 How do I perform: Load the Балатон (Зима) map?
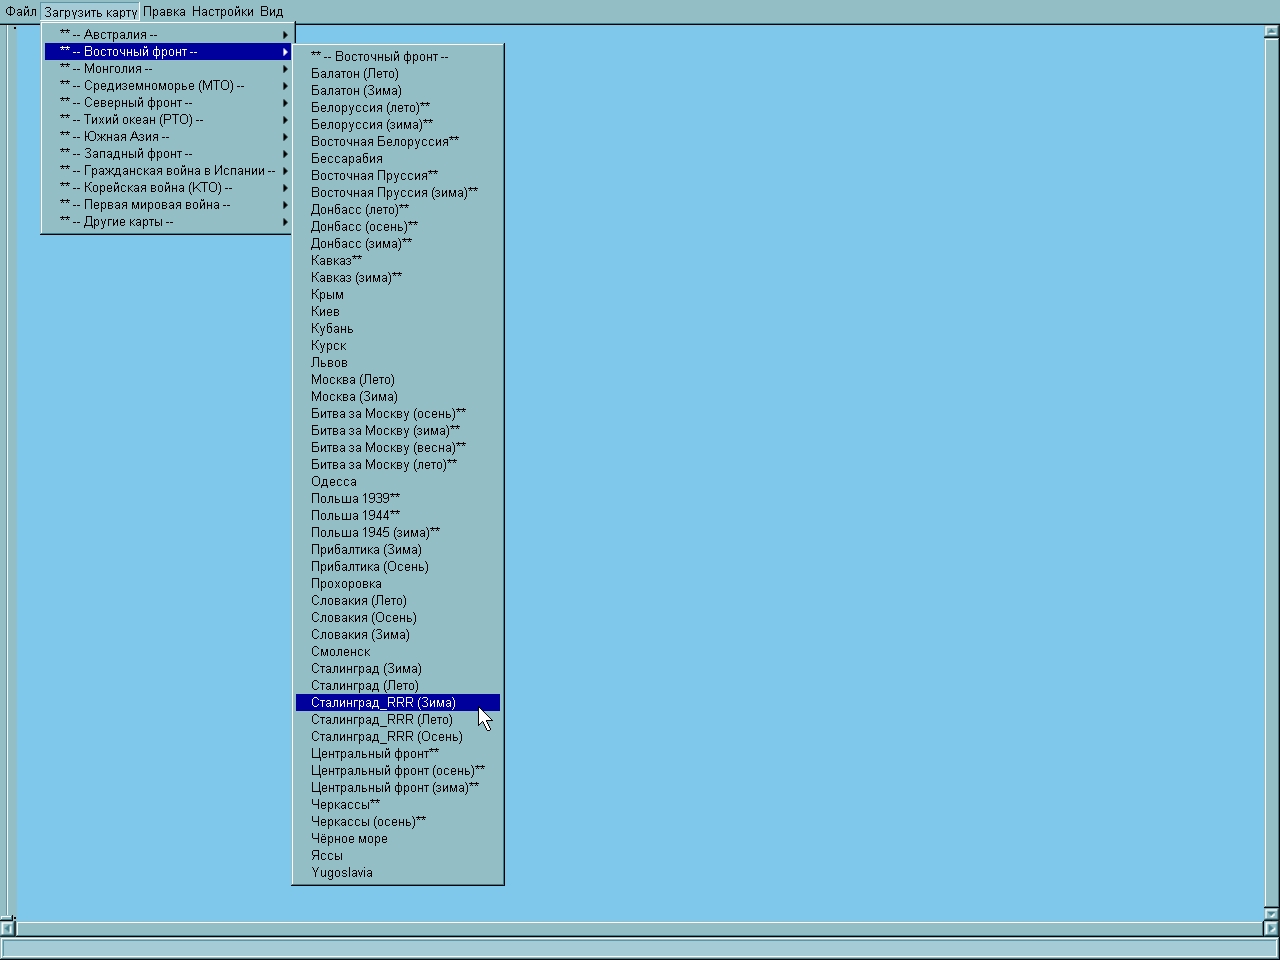pos(398,91)
